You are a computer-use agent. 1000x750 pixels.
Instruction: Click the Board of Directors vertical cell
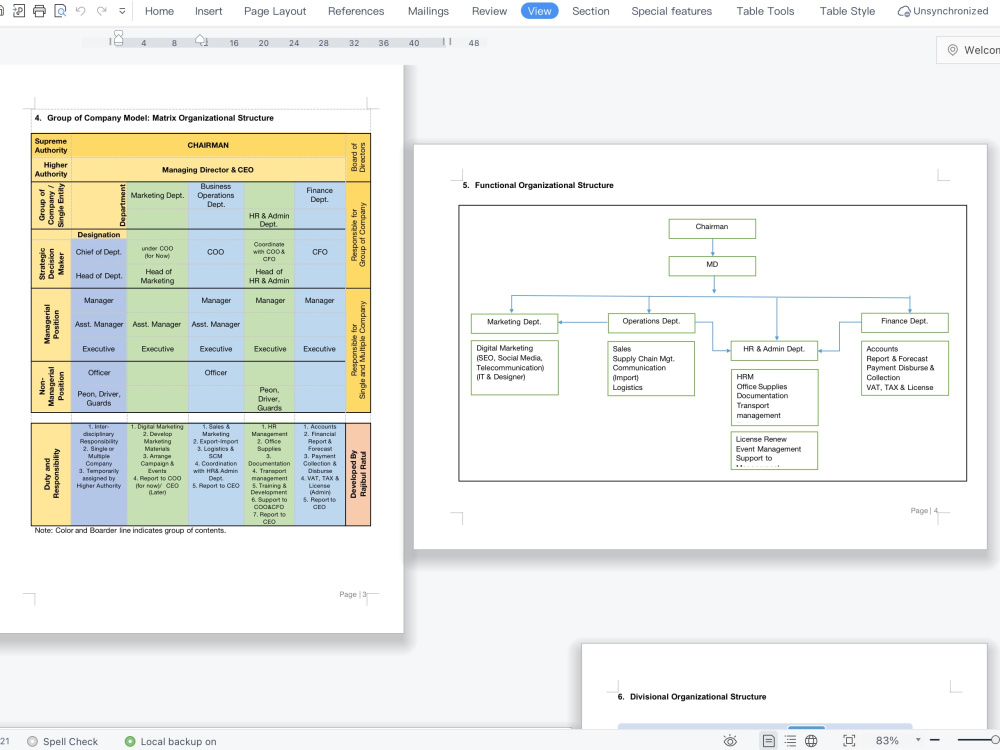pyautogui.click(x=358, y=158)
